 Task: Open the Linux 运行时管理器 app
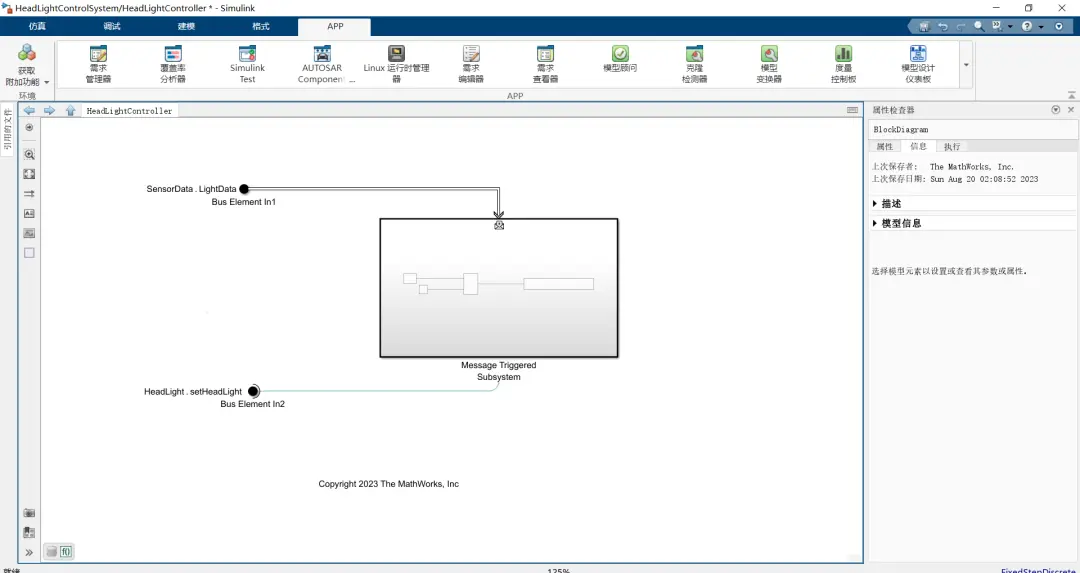(x=396, y=64)
